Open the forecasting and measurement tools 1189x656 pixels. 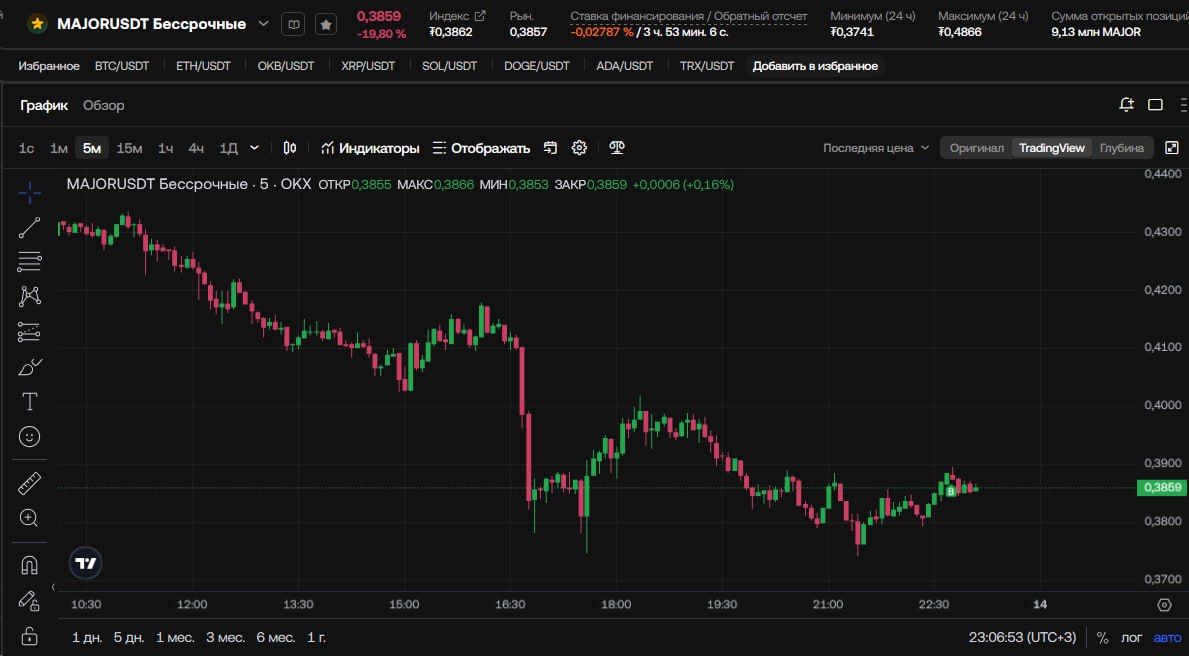coord(30,331)
